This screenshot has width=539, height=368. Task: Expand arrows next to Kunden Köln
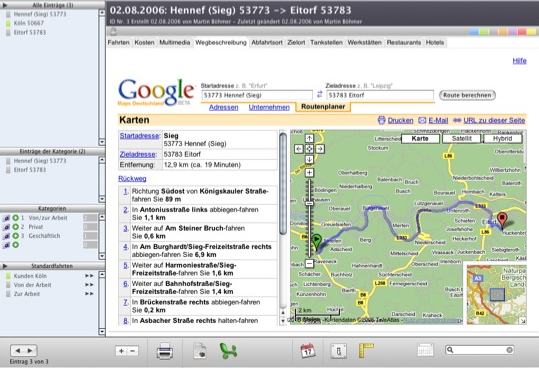89,276
